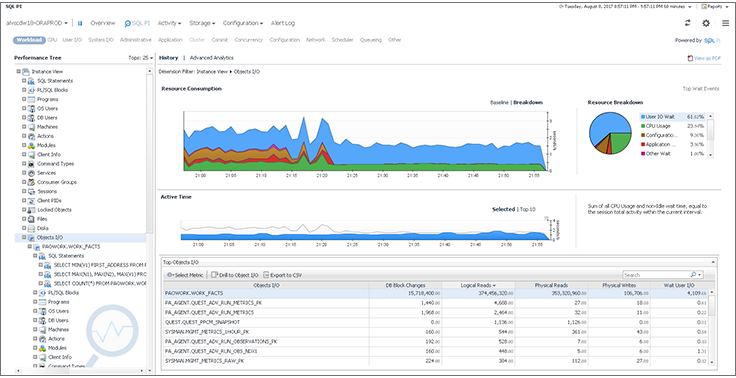Switch Resource Consumption chart to Breakdown
Image resolution: width=736 pixels, height=378 pixels.
(528, 102)
